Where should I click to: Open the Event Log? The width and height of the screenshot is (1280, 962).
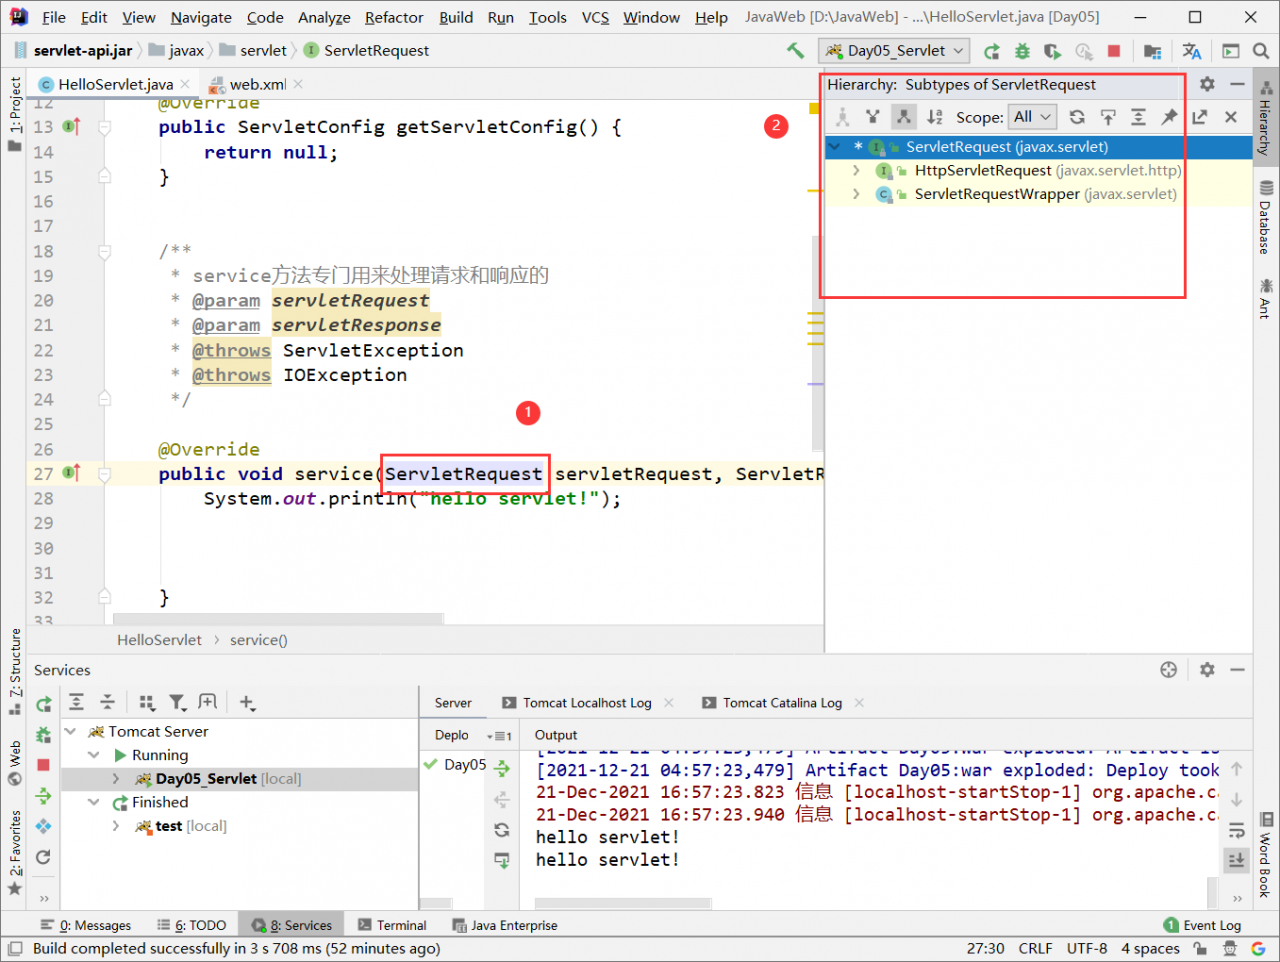(x=1202, y=925)
